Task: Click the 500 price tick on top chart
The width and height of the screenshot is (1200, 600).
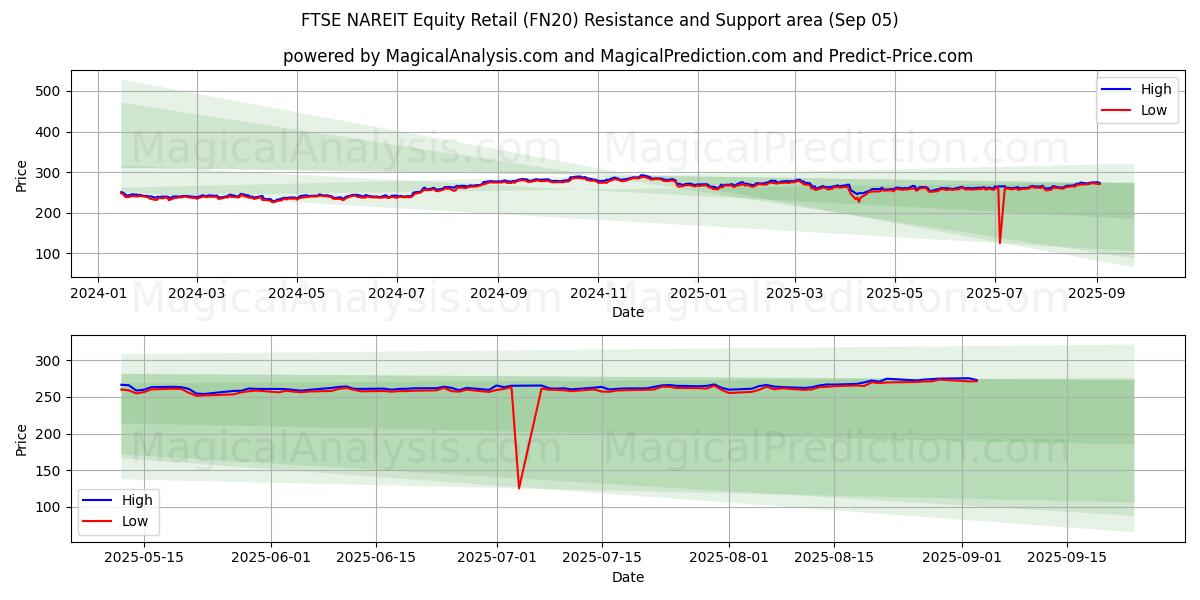Action: tap(49, 91)
